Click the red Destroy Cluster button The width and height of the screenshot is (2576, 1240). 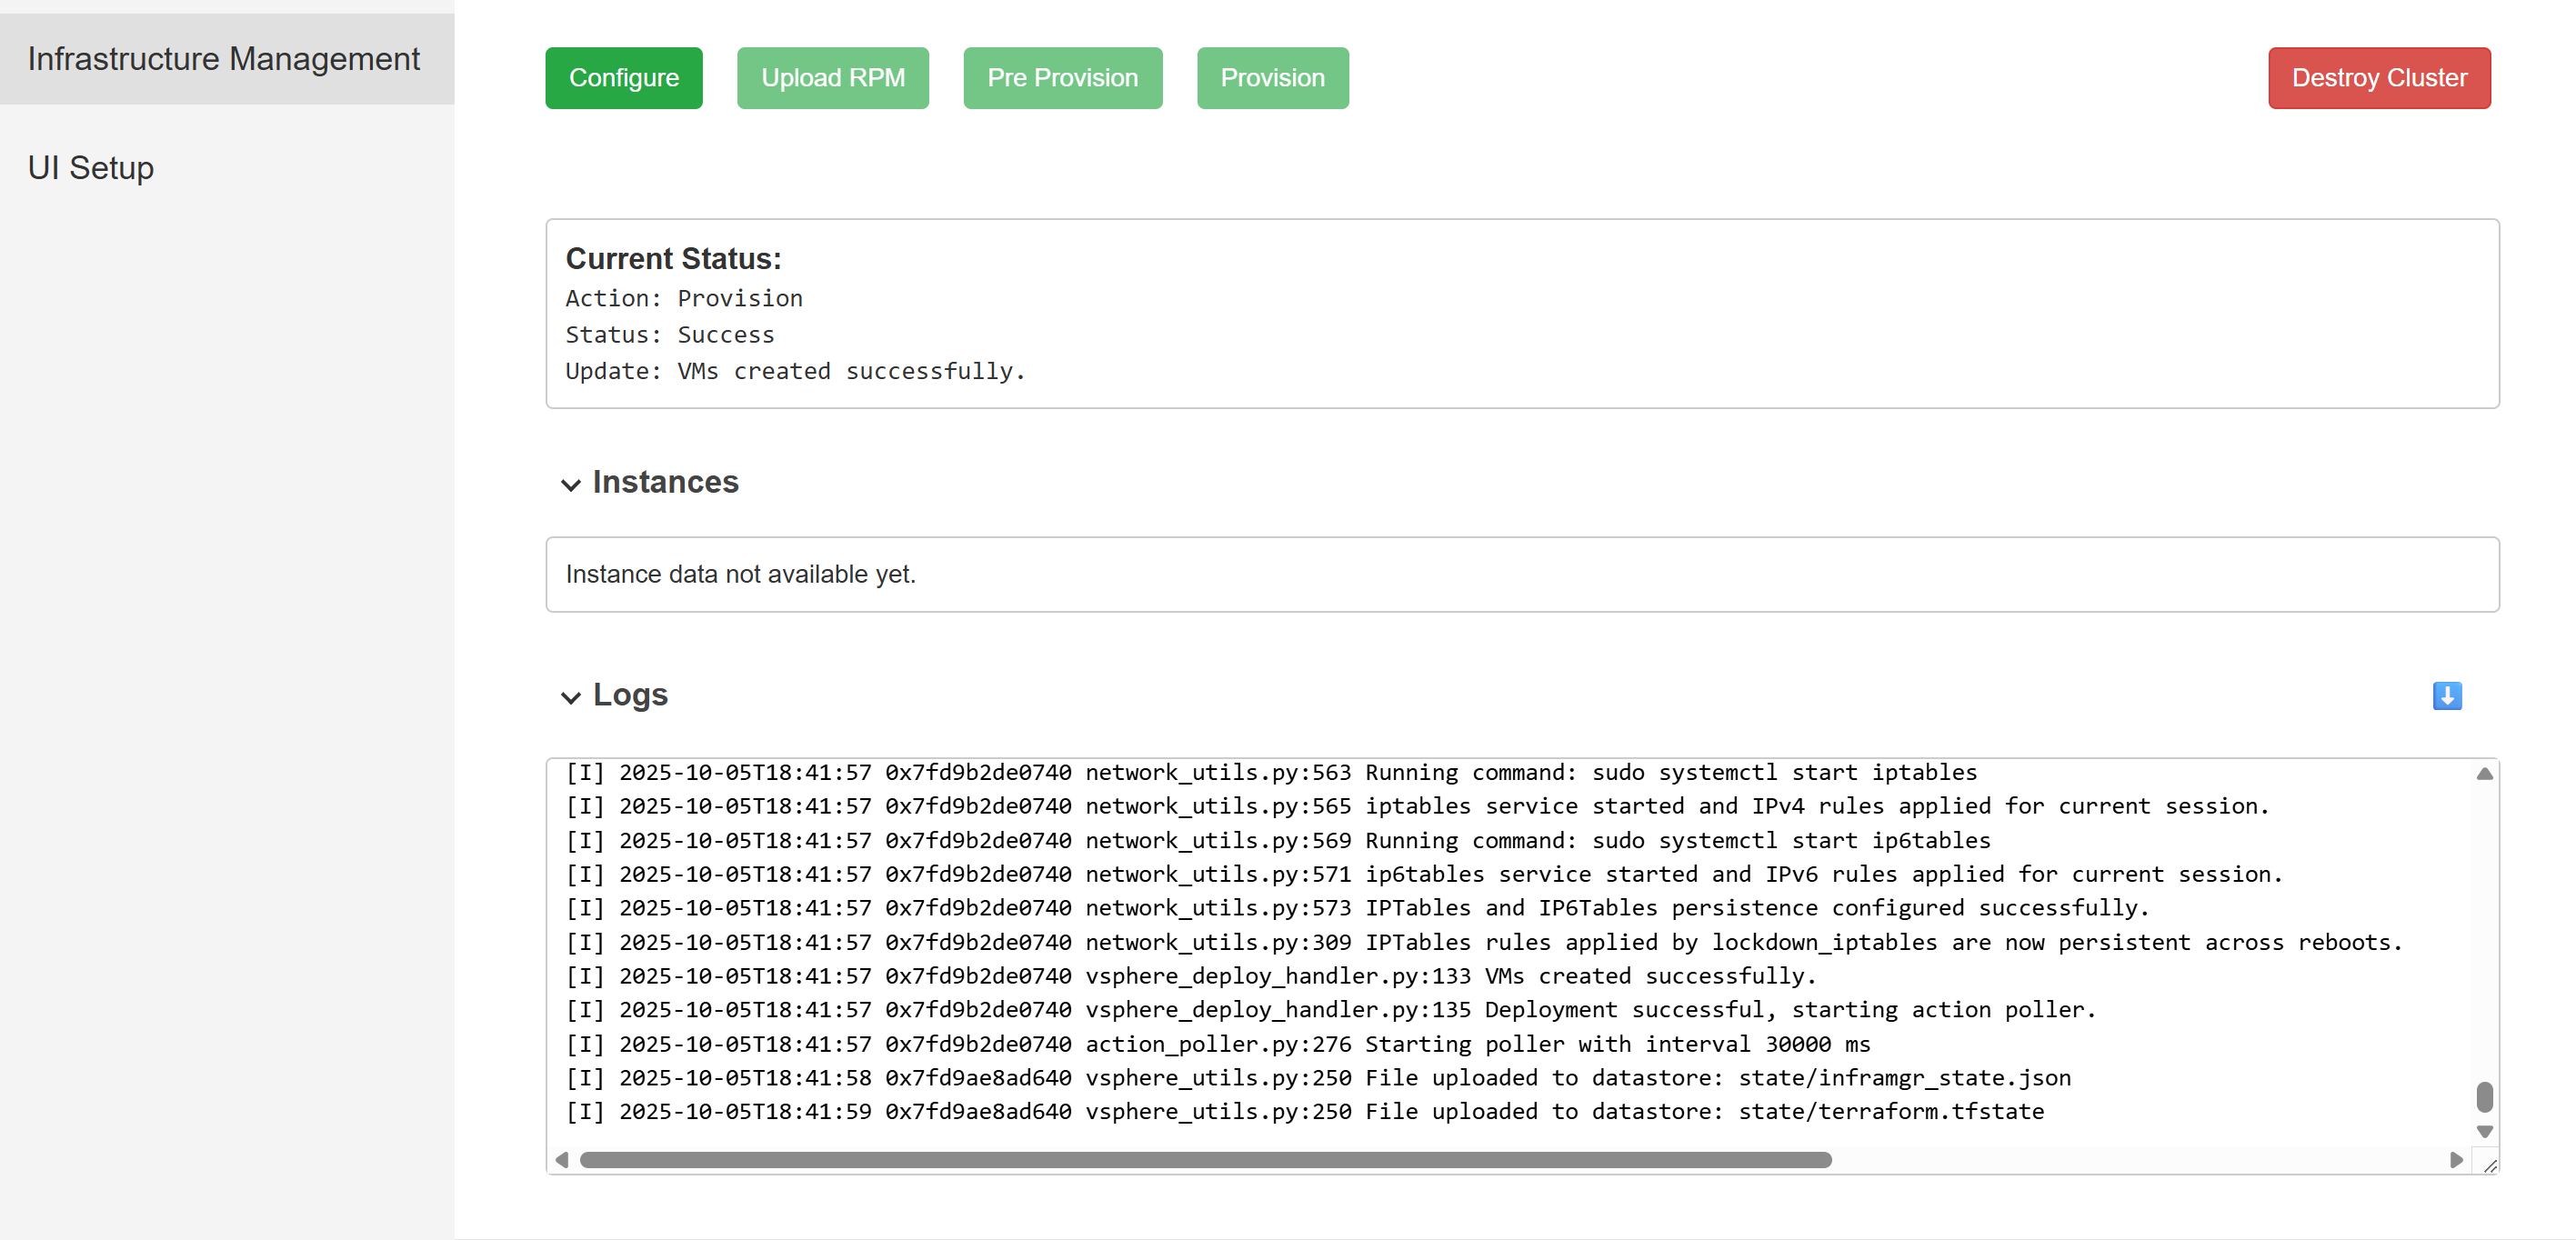pyautogui.click(x=2378, y=78)
